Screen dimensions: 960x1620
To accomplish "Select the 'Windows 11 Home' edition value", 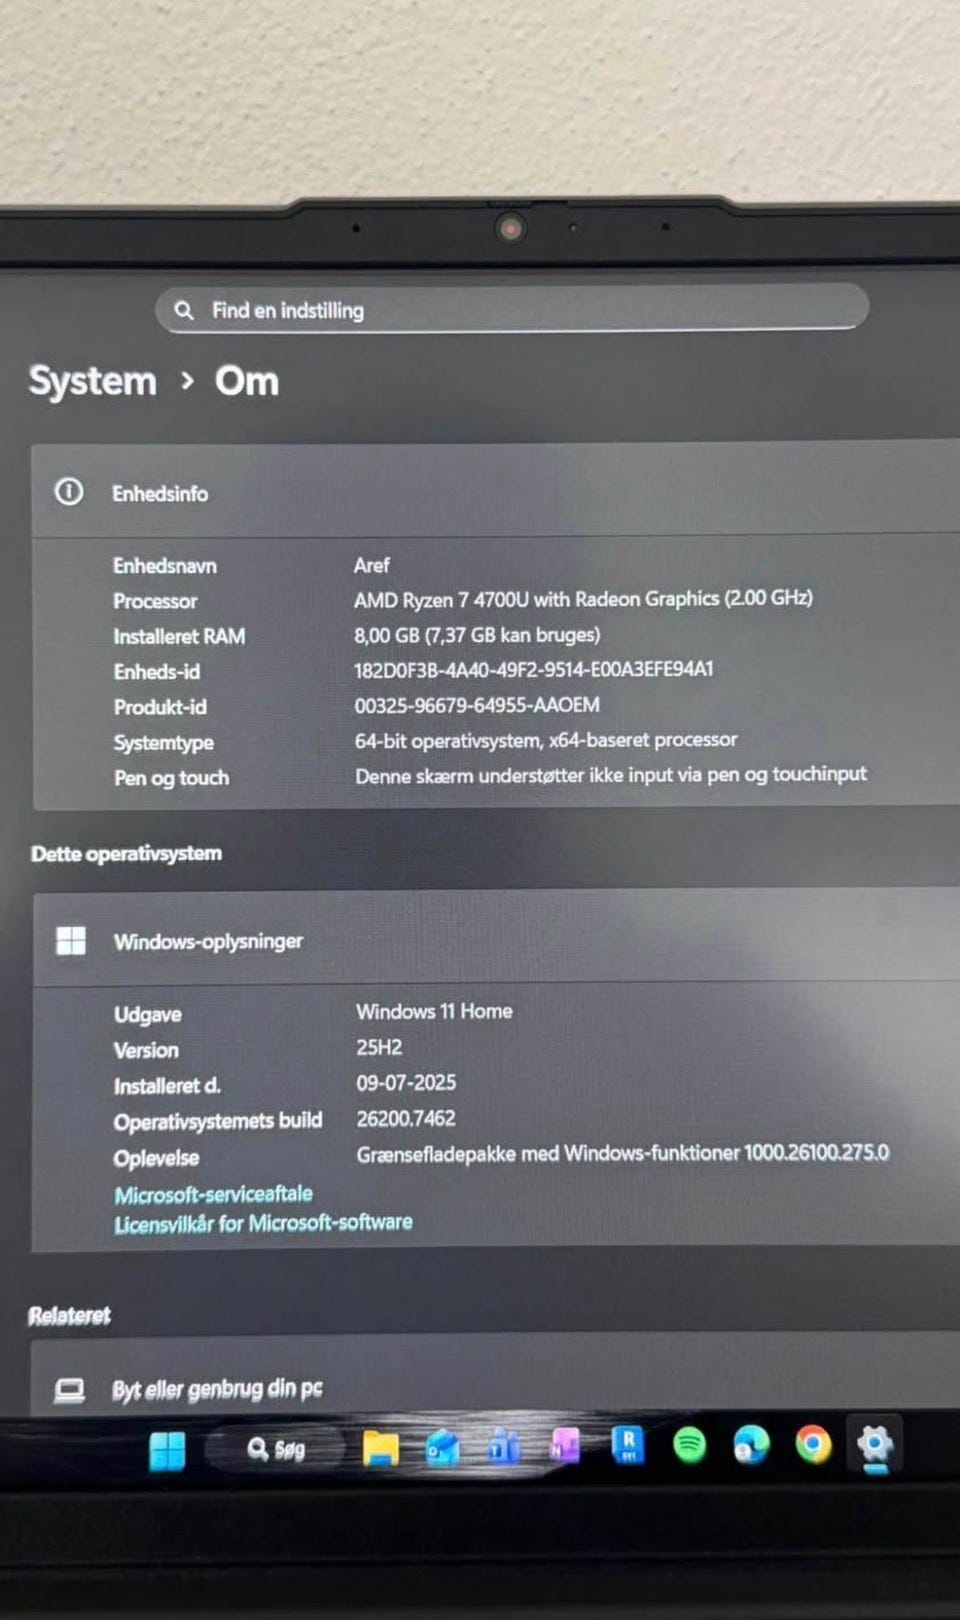I will click(x=434, y=1011).
